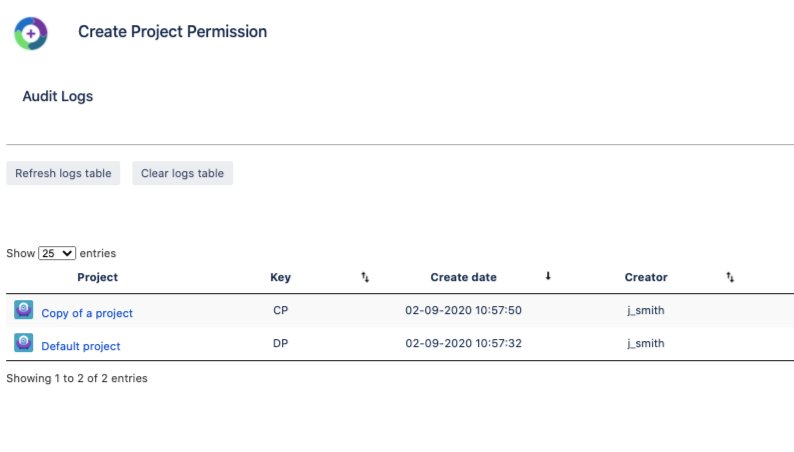The width and height of the screenshot is (794, 452).
Task: Click the sort arrows beside Creator column
Action: pos(730,277)
